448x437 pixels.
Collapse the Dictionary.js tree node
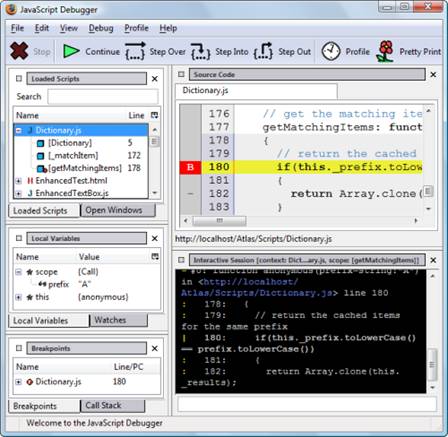click(x=19, y=130)
